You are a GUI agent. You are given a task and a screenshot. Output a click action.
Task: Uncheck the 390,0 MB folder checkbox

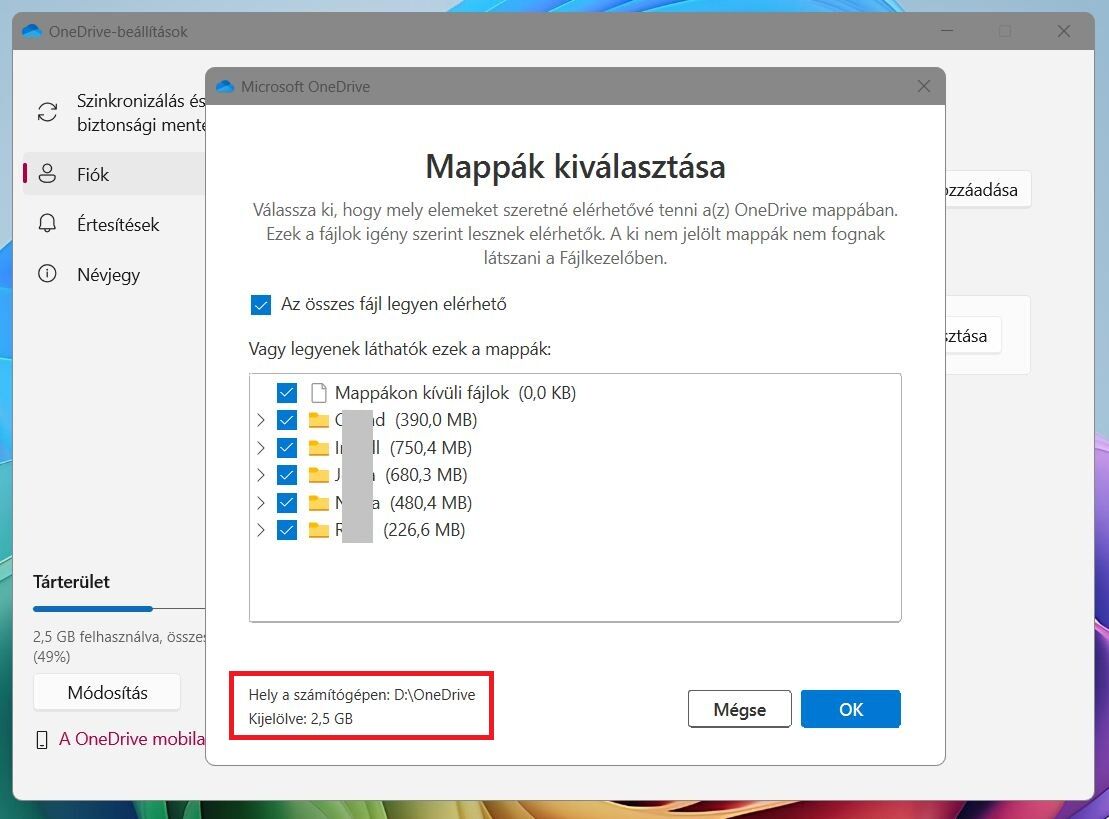tap(286, 420)
